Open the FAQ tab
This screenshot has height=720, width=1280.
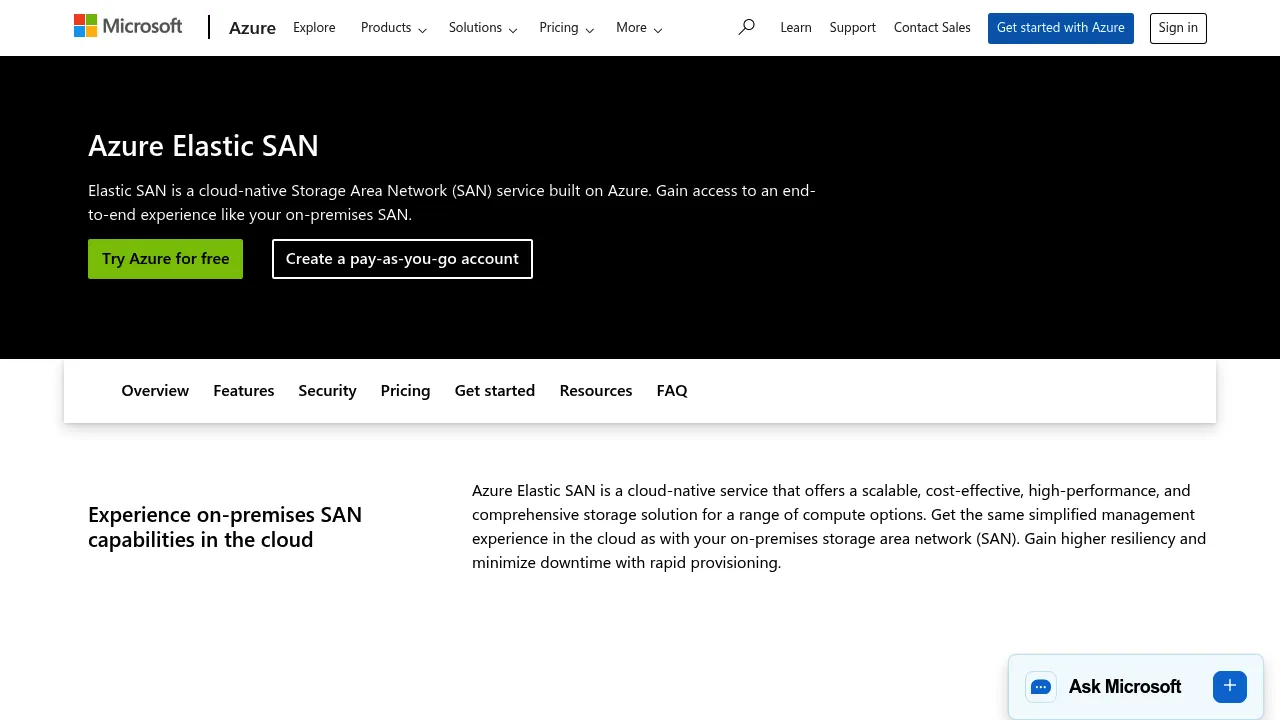[672, 391]
